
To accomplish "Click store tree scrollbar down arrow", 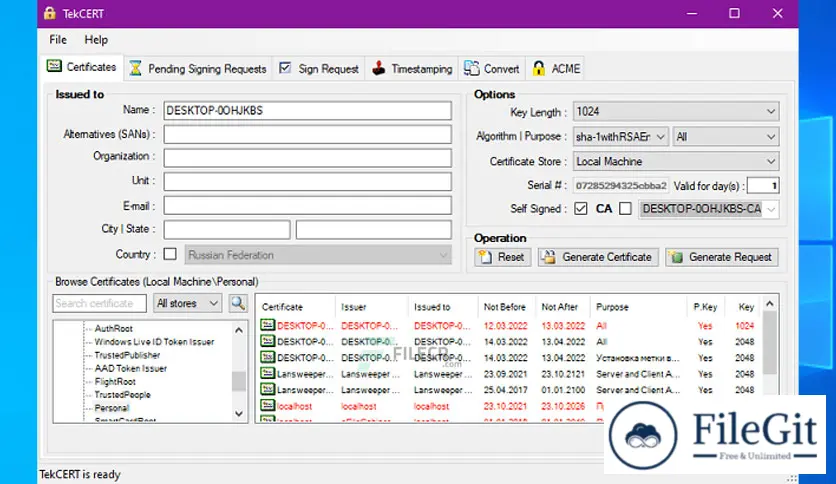I will [239, 414].
